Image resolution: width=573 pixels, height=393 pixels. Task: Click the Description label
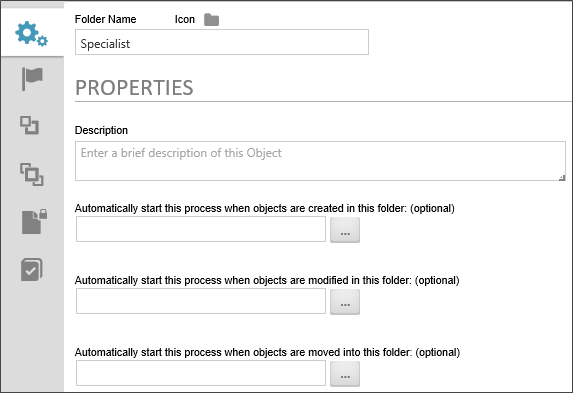click(x=101, y=131)
